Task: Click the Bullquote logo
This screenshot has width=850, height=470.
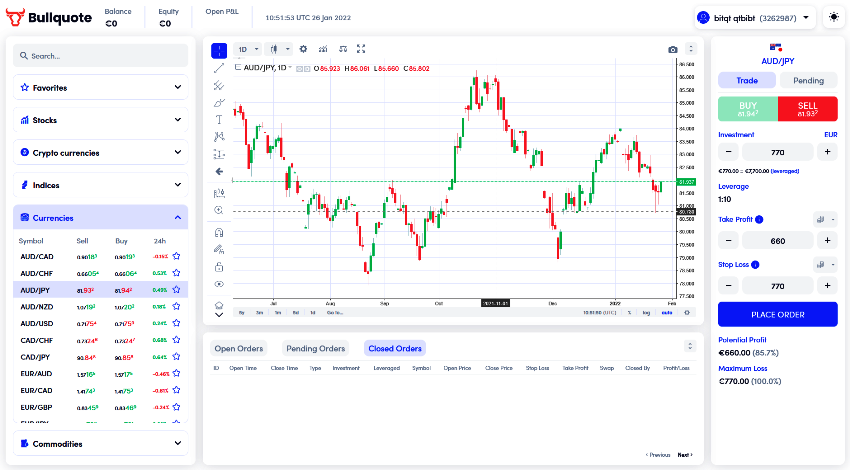Action: point(49,17)
